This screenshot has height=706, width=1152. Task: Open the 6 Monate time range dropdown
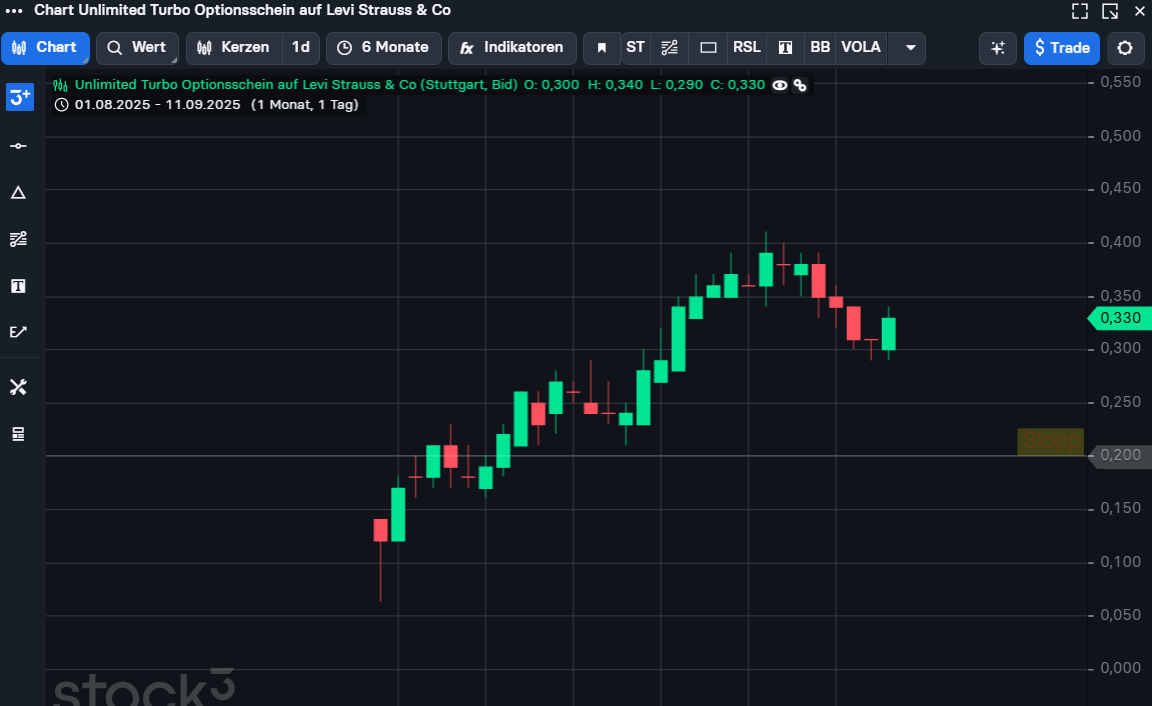(384, 48)
